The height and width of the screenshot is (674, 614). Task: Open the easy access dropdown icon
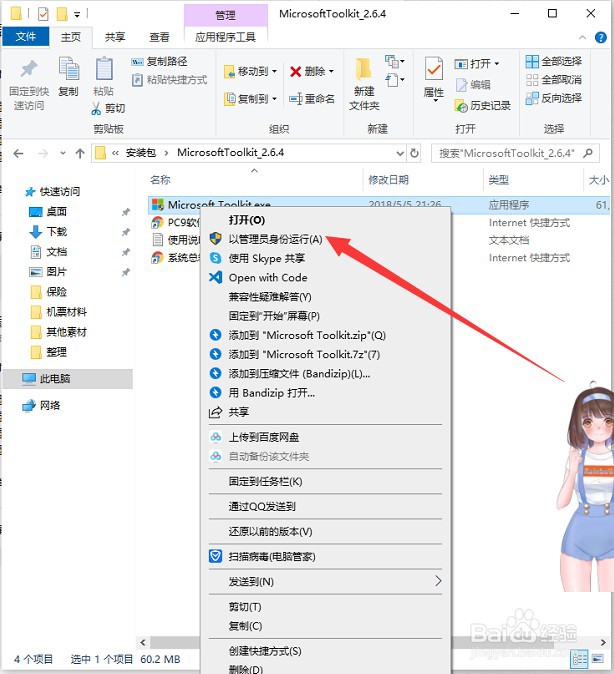tap(395, 80)
